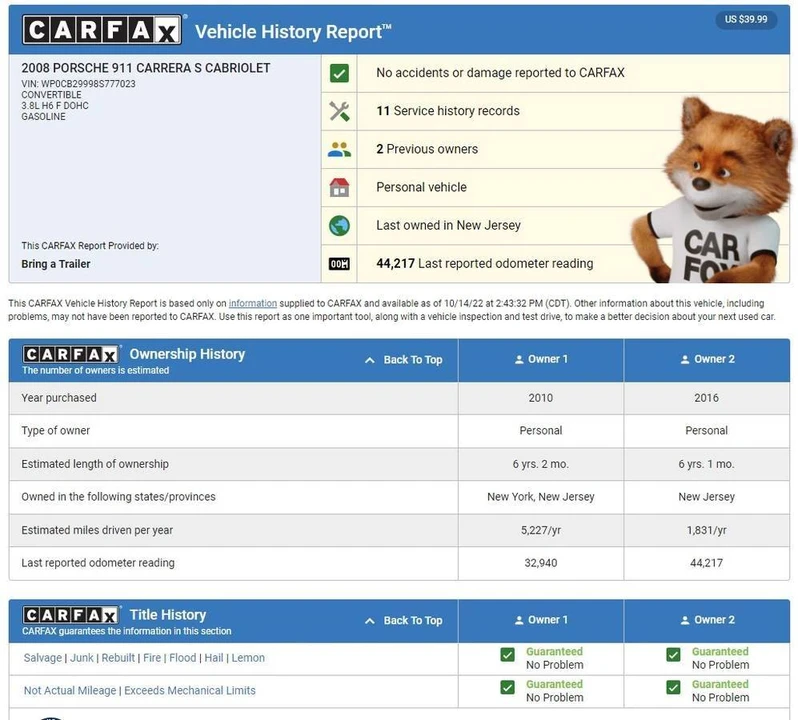Viewport: 798px width, 720px height.
Task: Click Owner 1 Salvage row guaranteed checkmark
Action: tap(507, 655)
